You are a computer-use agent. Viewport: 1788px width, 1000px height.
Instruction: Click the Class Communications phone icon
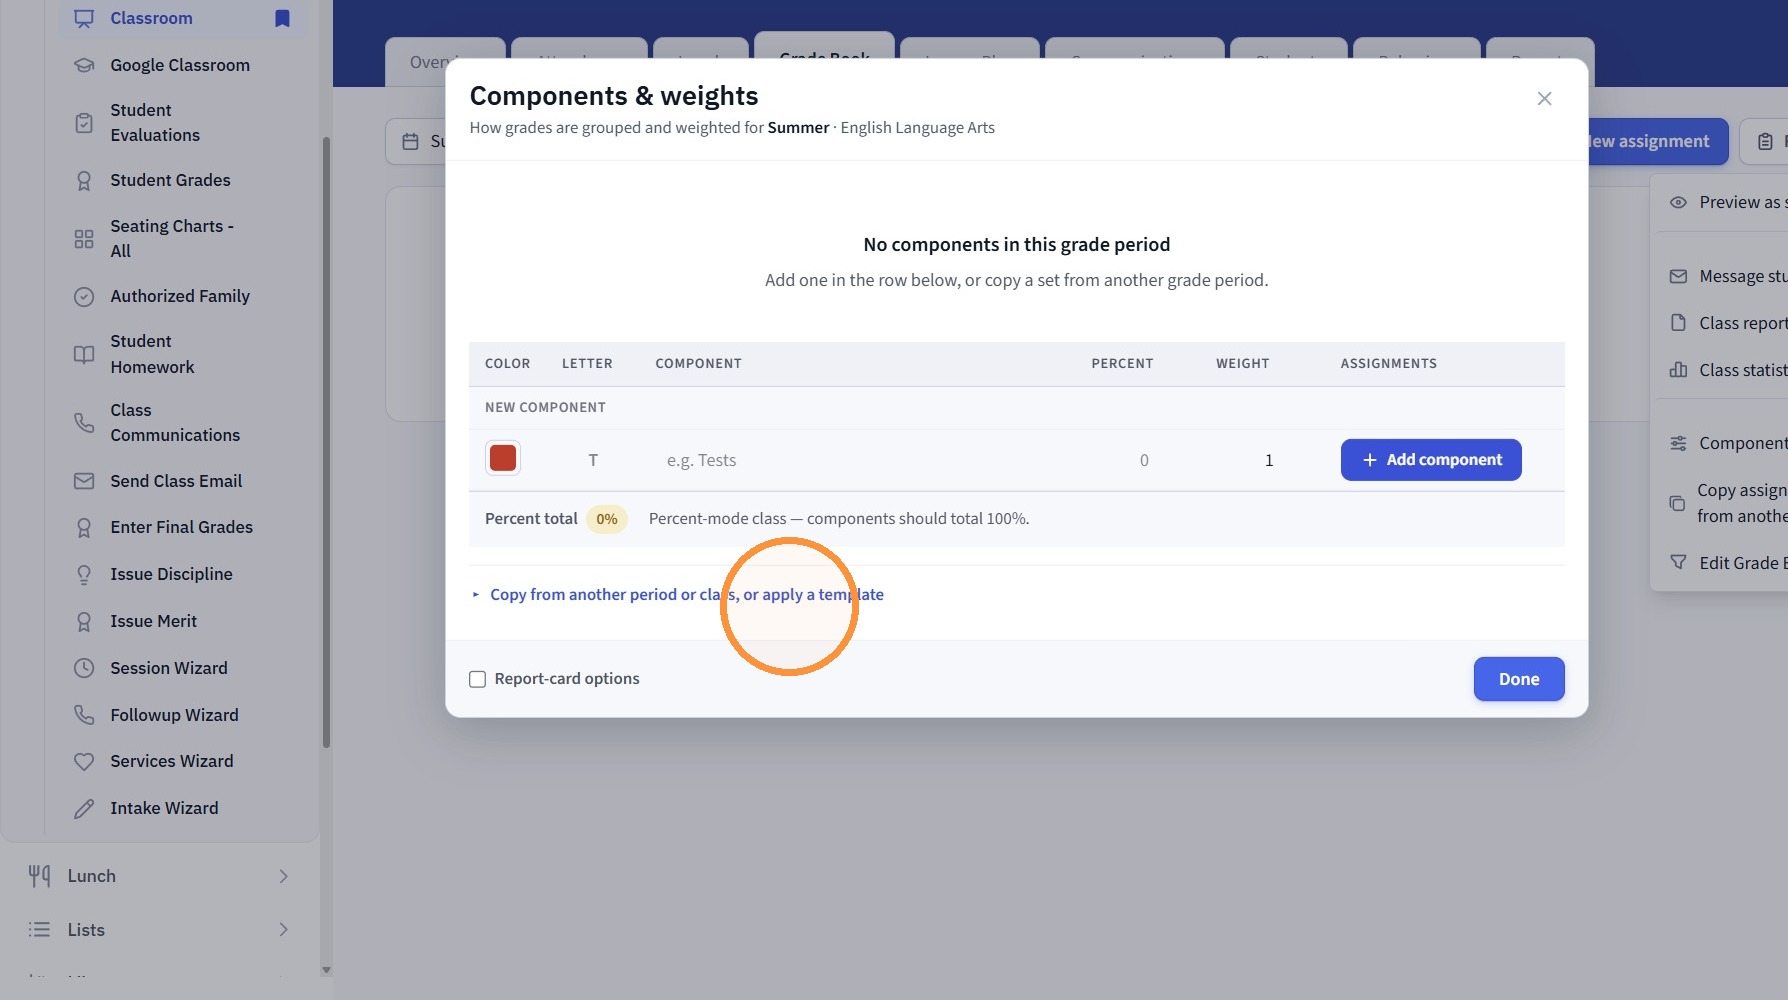[x=84, y=422]
